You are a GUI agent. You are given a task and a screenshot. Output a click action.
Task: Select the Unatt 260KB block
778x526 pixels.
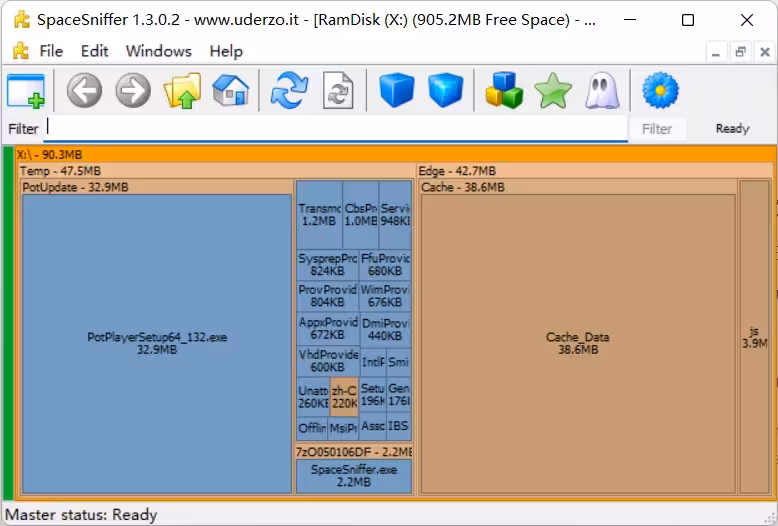point(313,397)
